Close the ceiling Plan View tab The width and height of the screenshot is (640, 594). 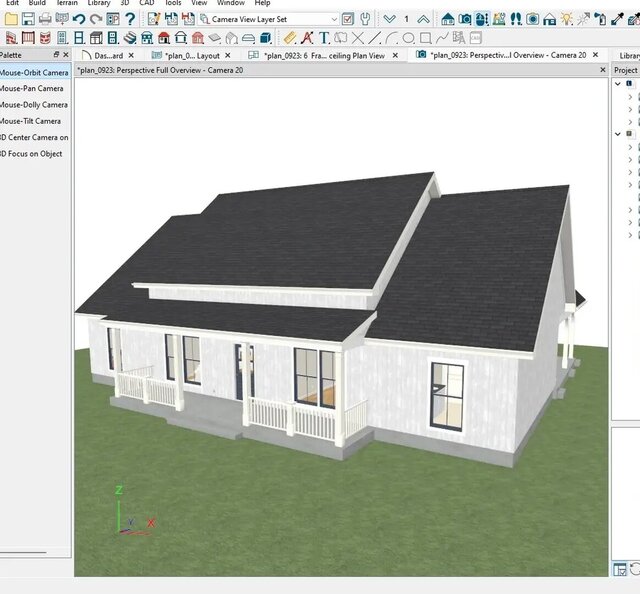pos(395,55)
